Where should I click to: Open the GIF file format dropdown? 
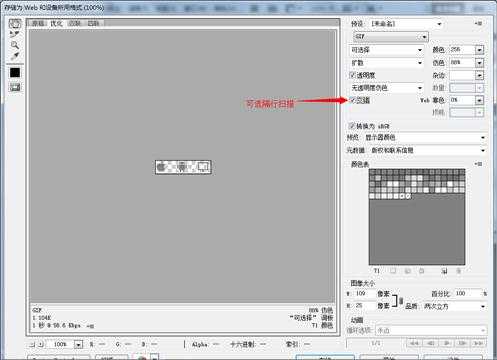pyautogui.click(x=391, y=37)
